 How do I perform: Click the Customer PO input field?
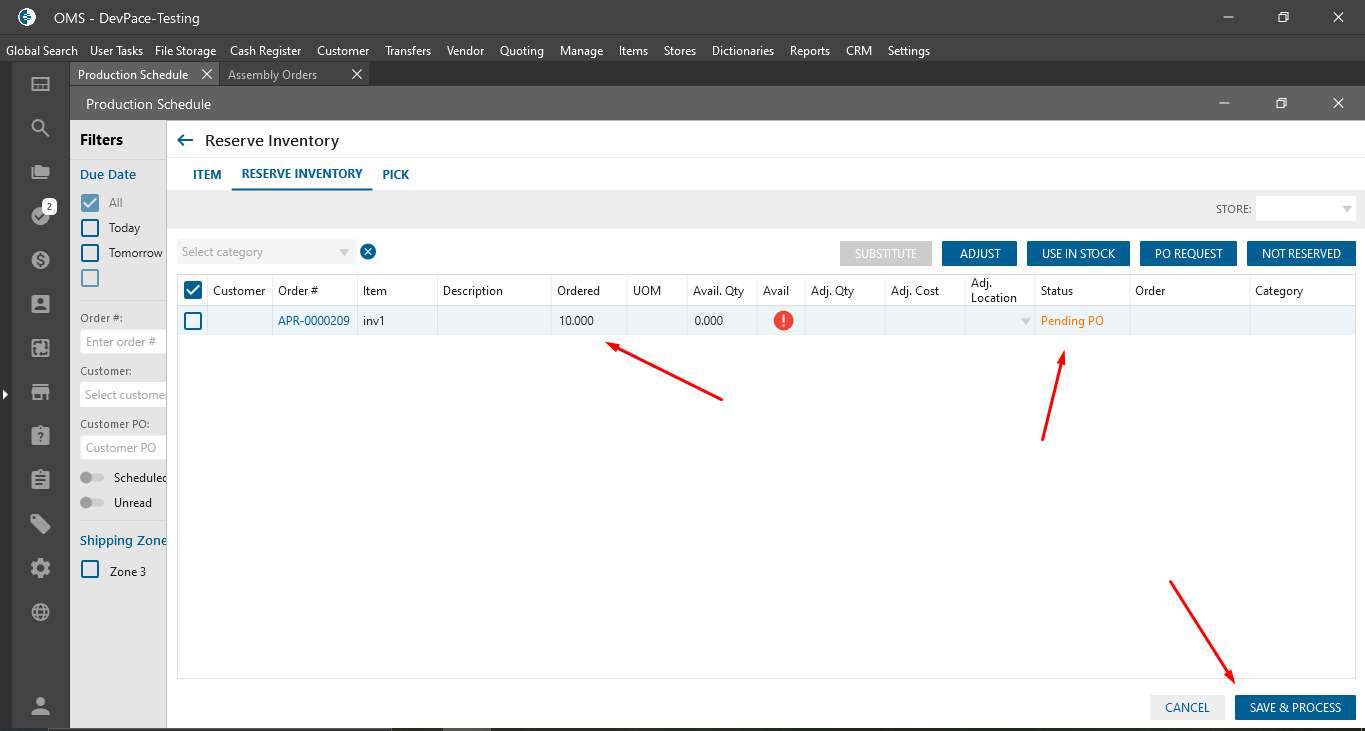click(123, 448)
